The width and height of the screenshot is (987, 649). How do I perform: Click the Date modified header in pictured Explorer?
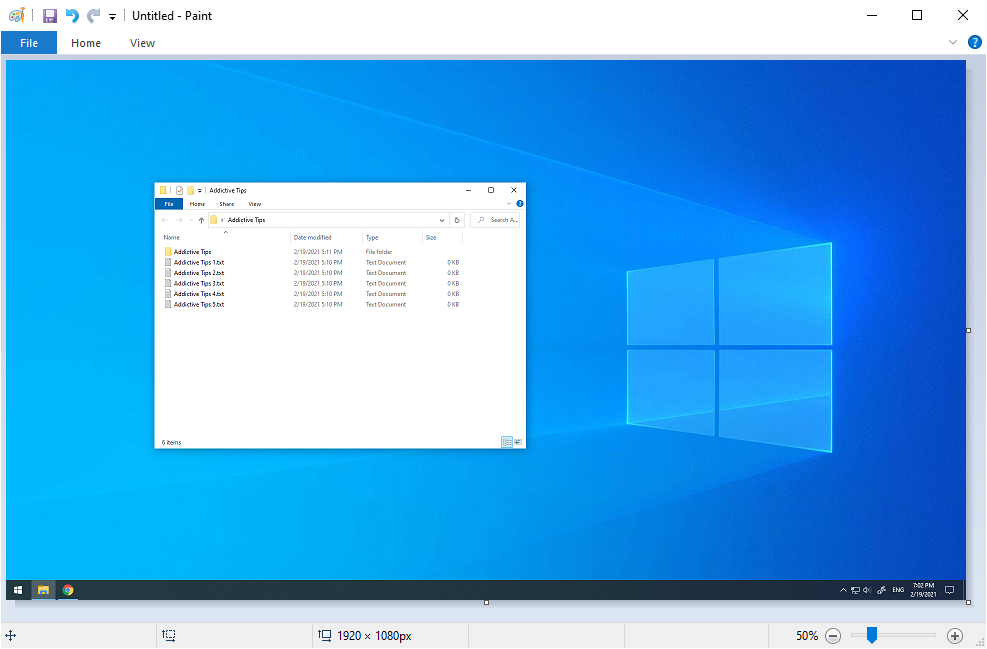(312, 237)
